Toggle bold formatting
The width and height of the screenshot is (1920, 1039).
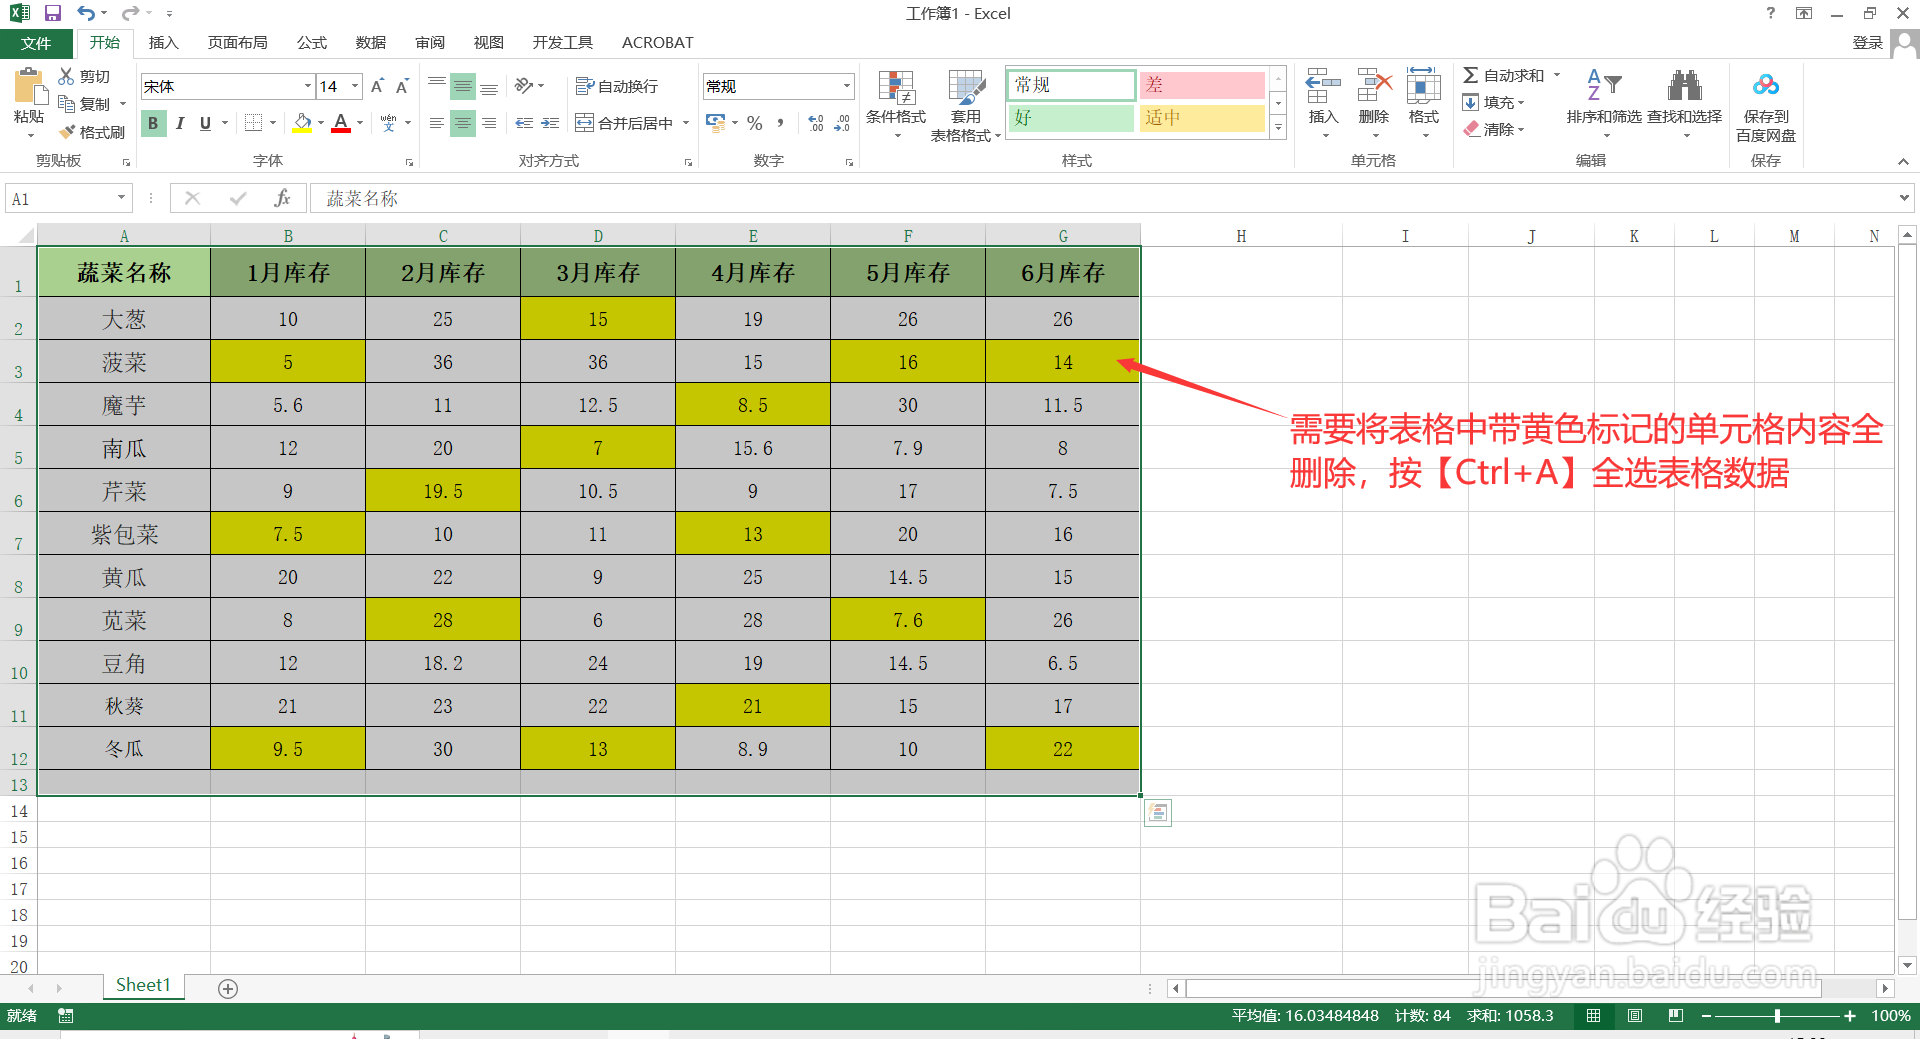[x=152, y=123]
